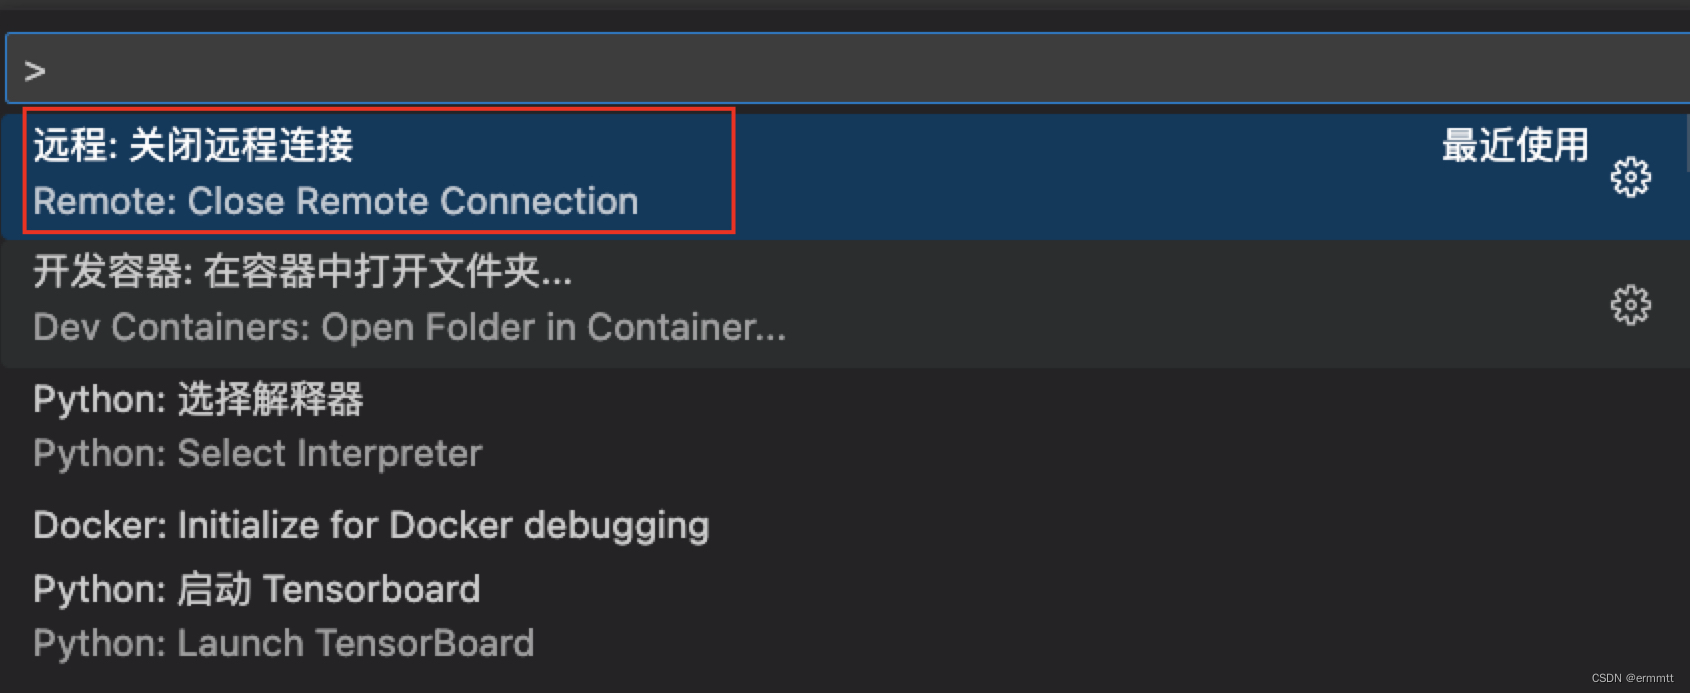The width and height of the screenshot is (1690, 693).
Task: Click the CSDN @ermmtt watermark text
Action: [1632, 678]
